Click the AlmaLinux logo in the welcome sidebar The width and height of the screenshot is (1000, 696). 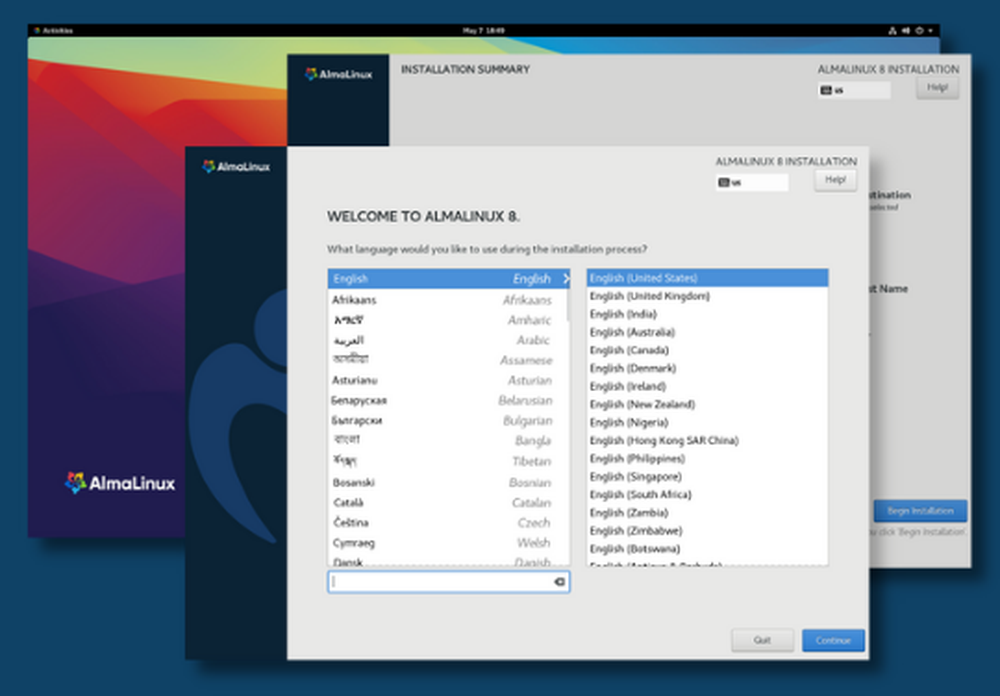pyautogui.click(x=236, y=167)
